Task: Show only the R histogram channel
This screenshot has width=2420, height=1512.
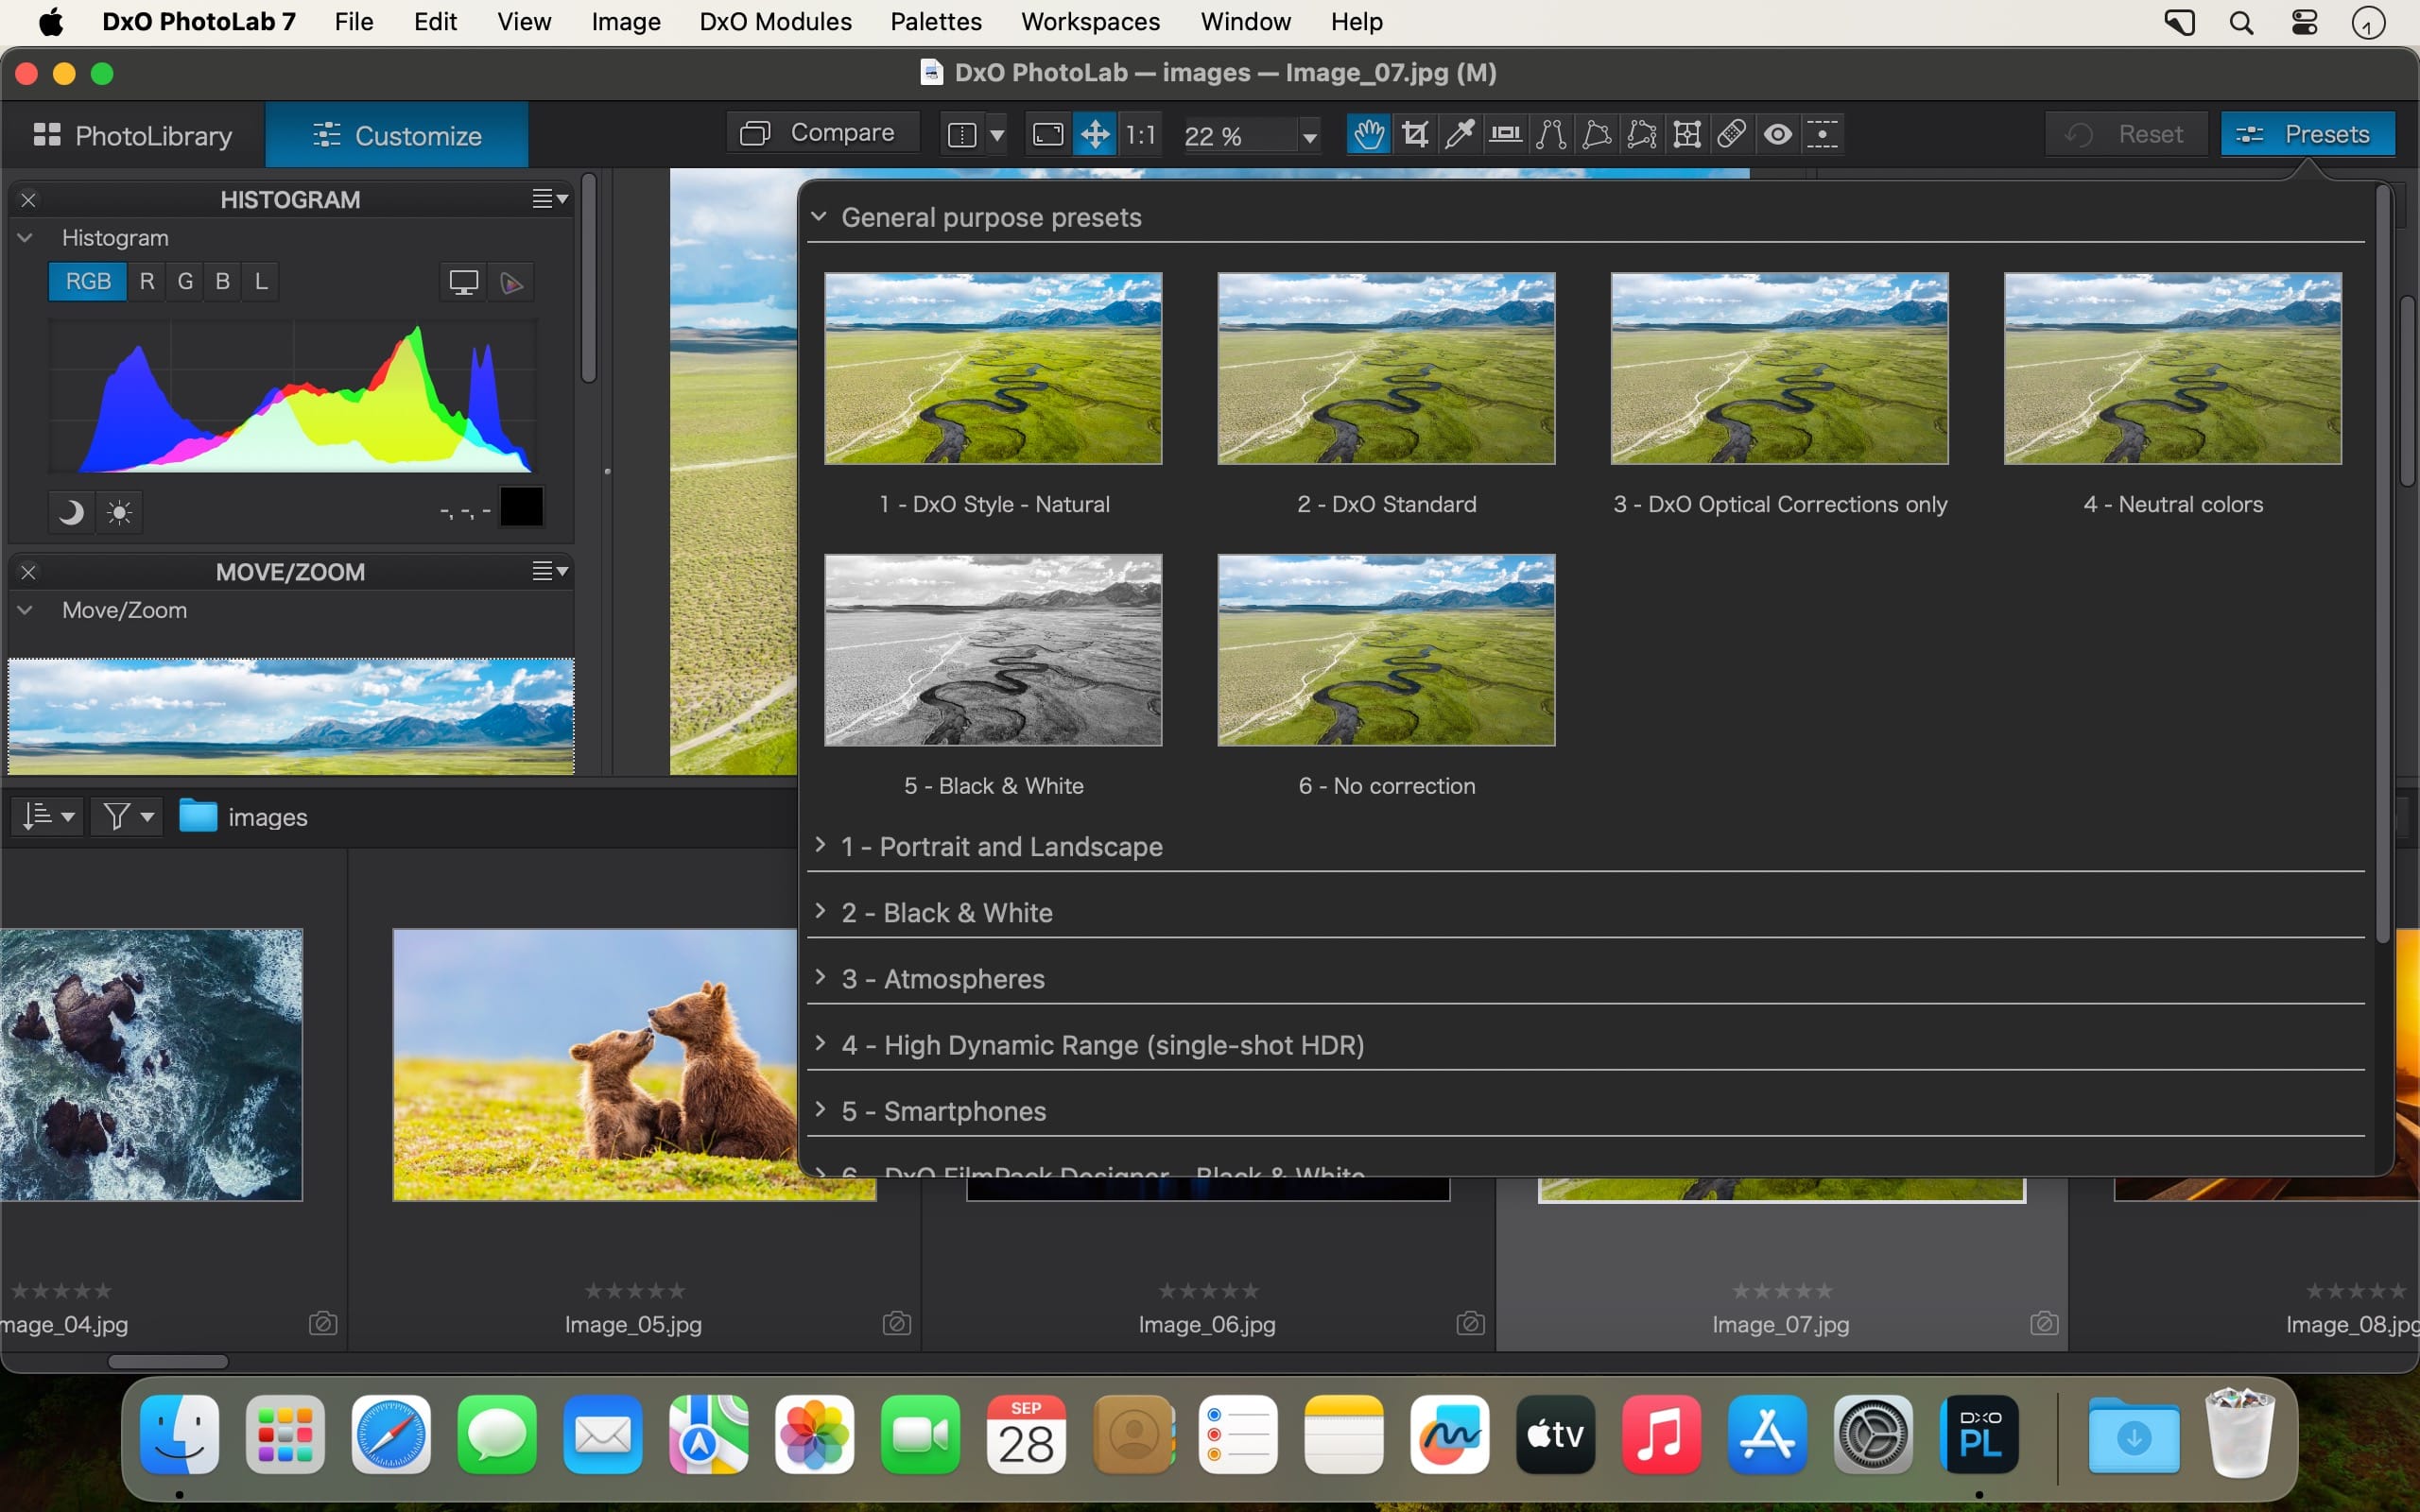Action: tap(147, 282)
